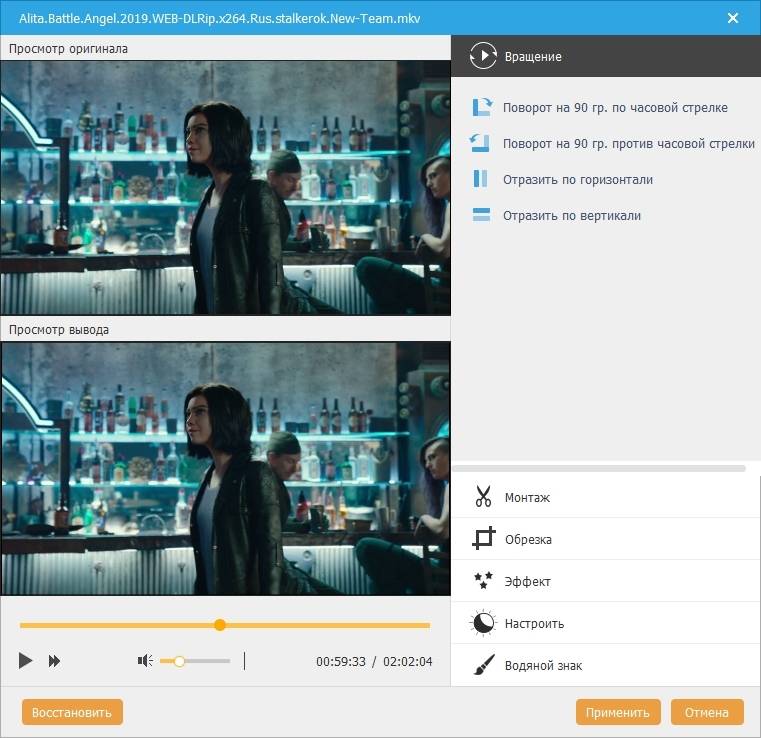Switch to the Настроить section
This screenshot has width=761, height=738.
pos(606,623)
